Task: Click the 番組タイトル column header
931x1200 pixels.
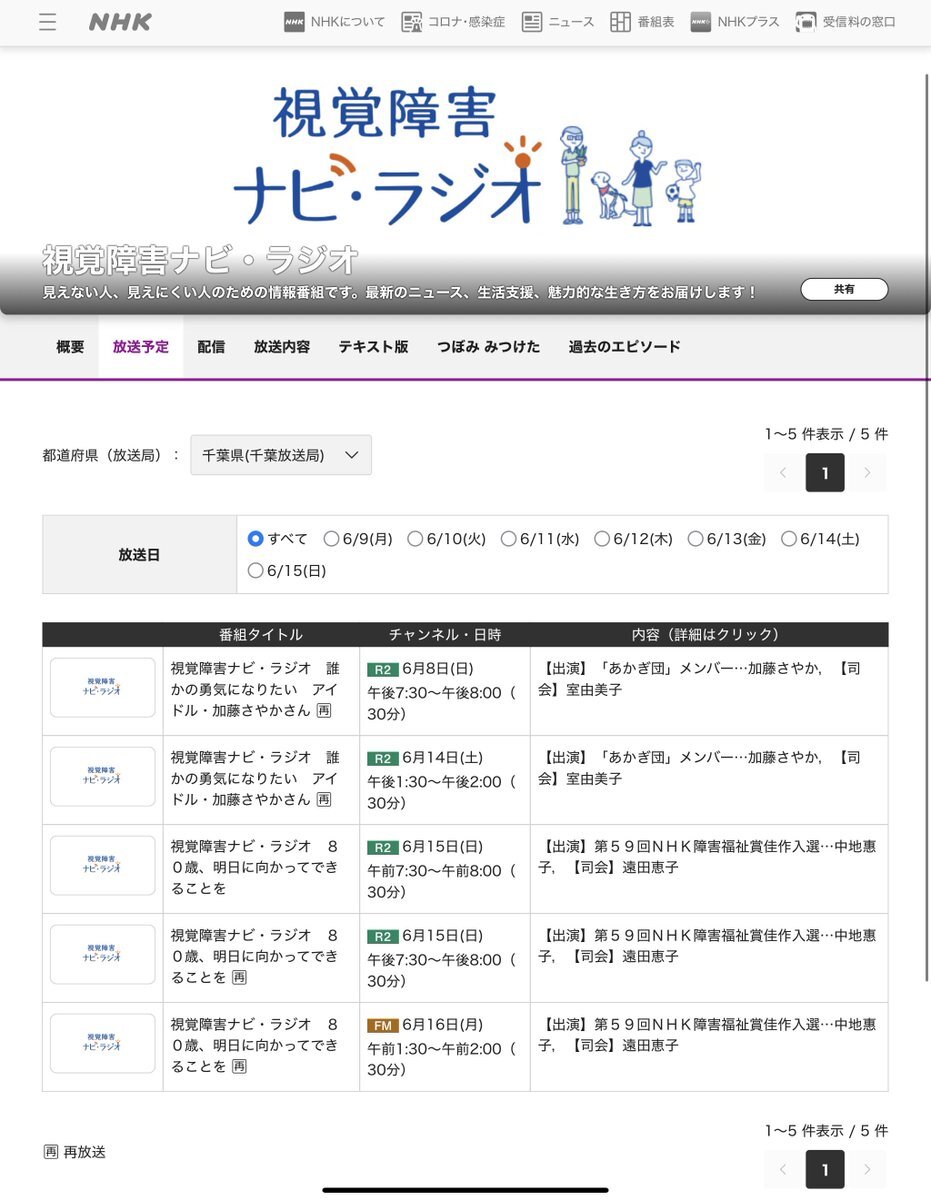Action: tap(261, 635)
